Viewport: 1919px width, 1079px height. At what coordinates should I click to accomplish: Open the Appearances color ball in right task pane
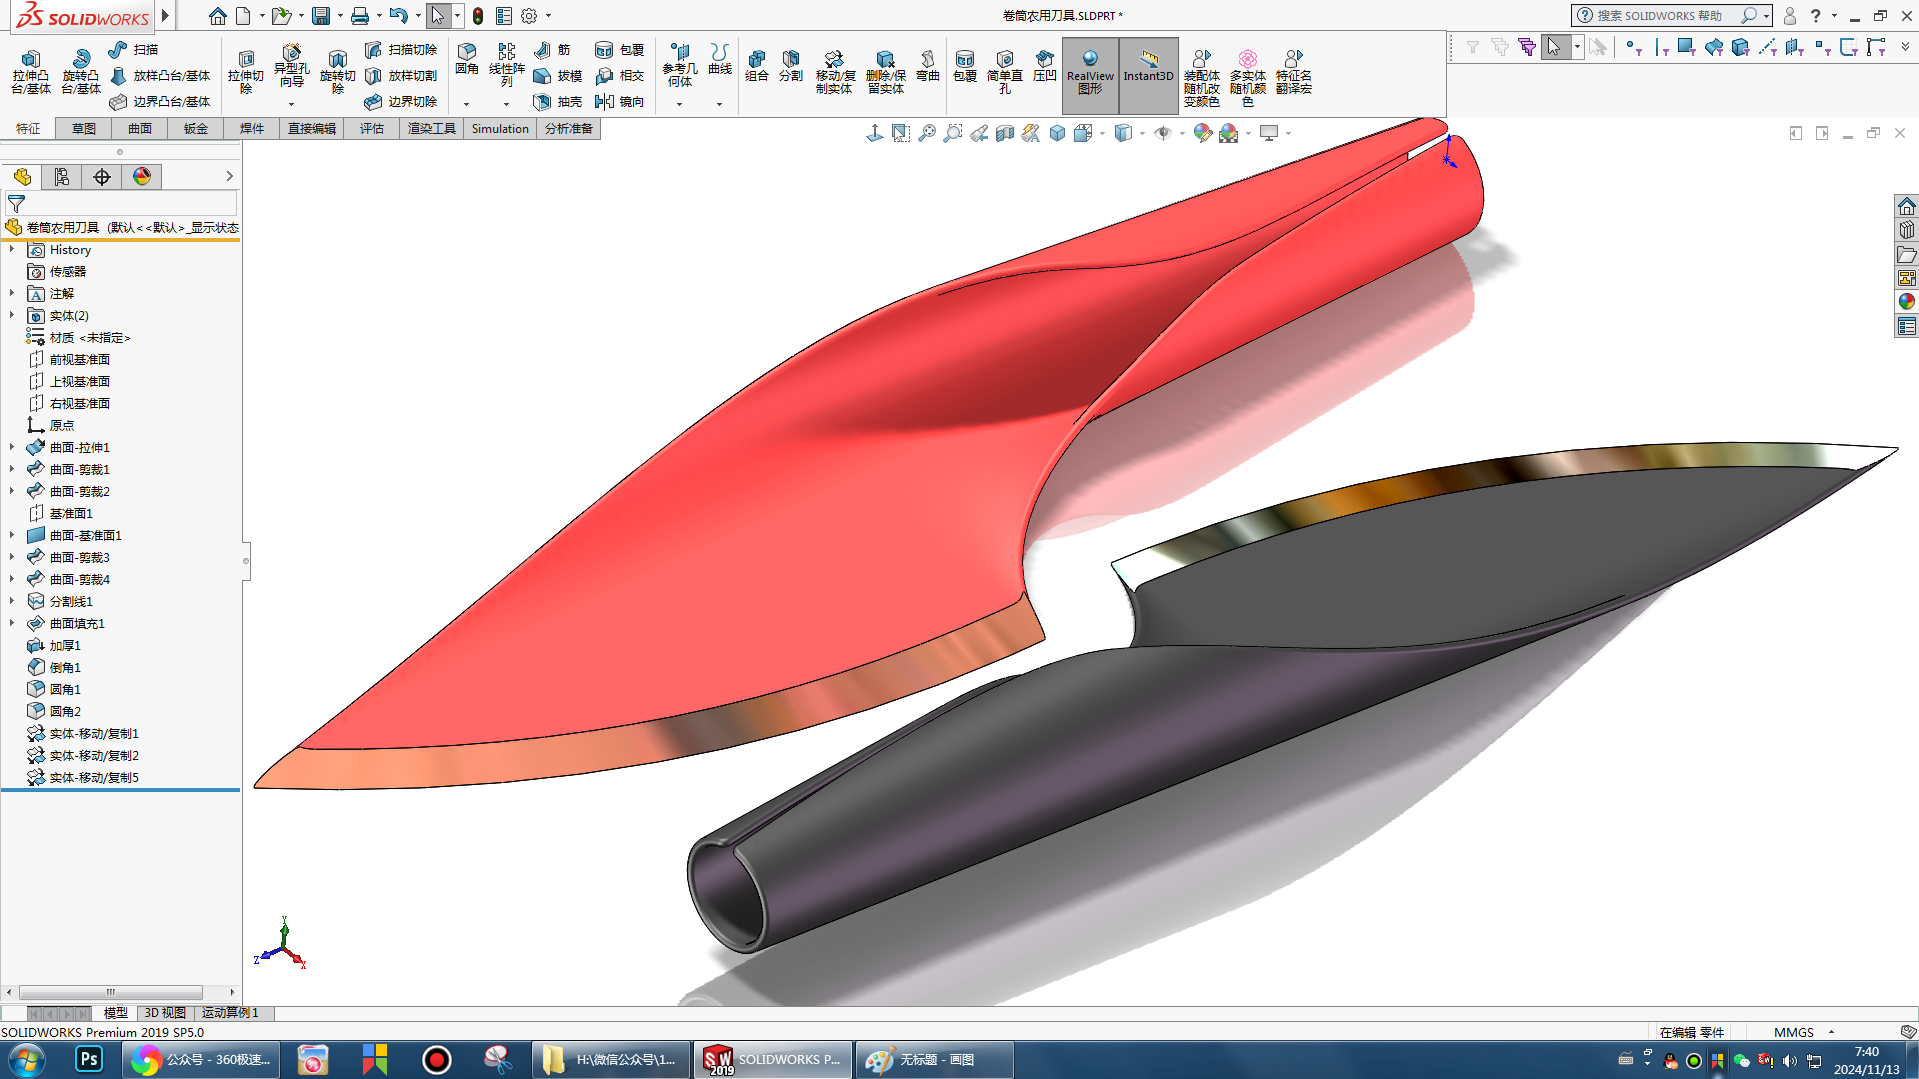pyautogui.click(x=1907, y=302)
